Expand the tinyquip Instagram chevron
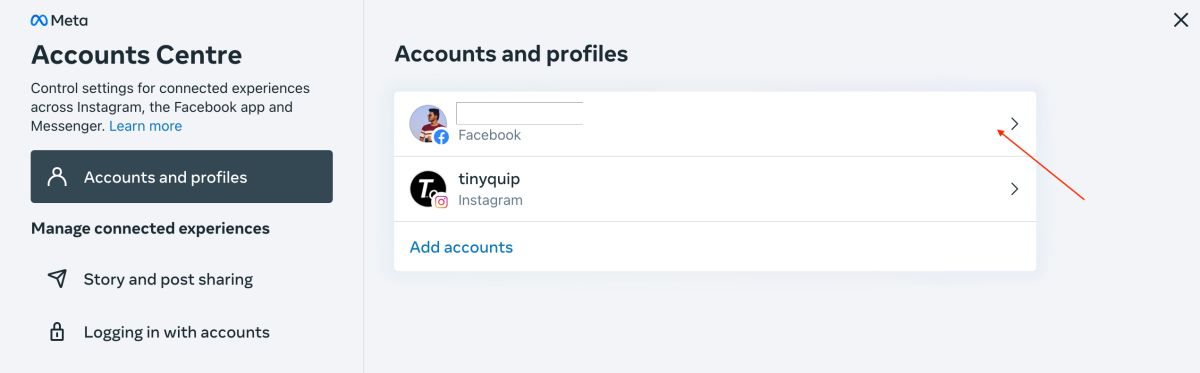 [x=1014, y=189]
